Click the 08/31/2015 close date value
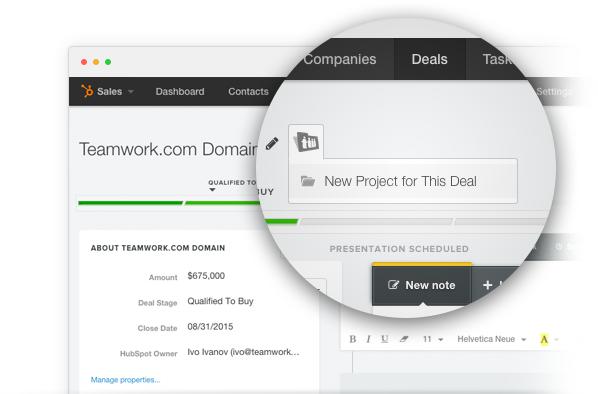The height and width of the screenshot is (394, 598). (x=210, y=327)
